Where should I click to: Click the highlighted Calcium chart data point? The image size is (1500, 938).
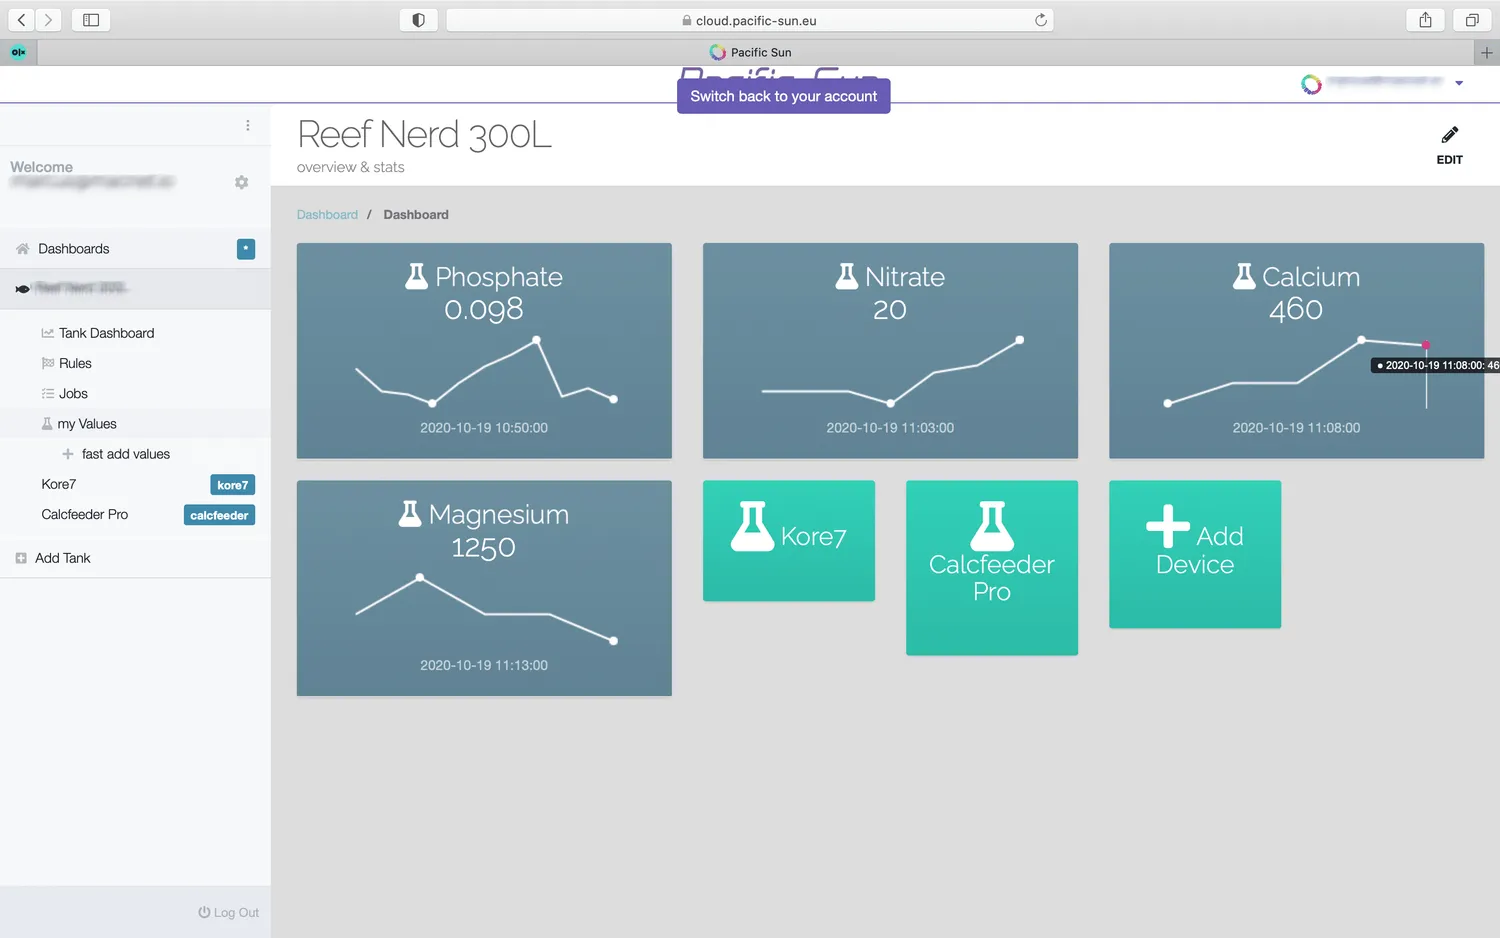1426,345
